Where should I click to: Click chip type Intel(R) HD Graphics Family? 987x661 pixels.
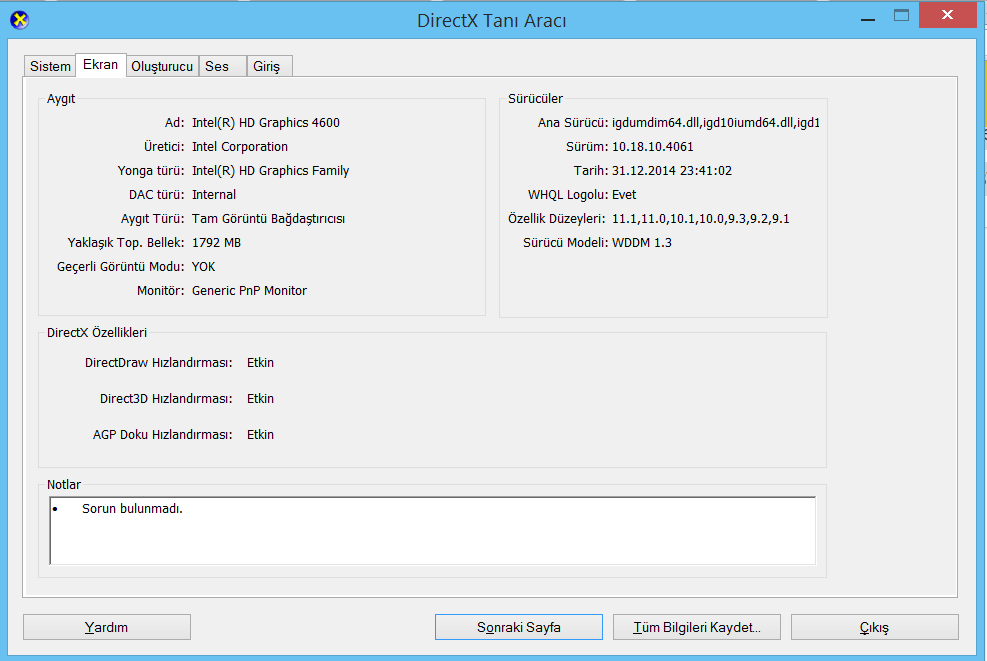[271, 171]
